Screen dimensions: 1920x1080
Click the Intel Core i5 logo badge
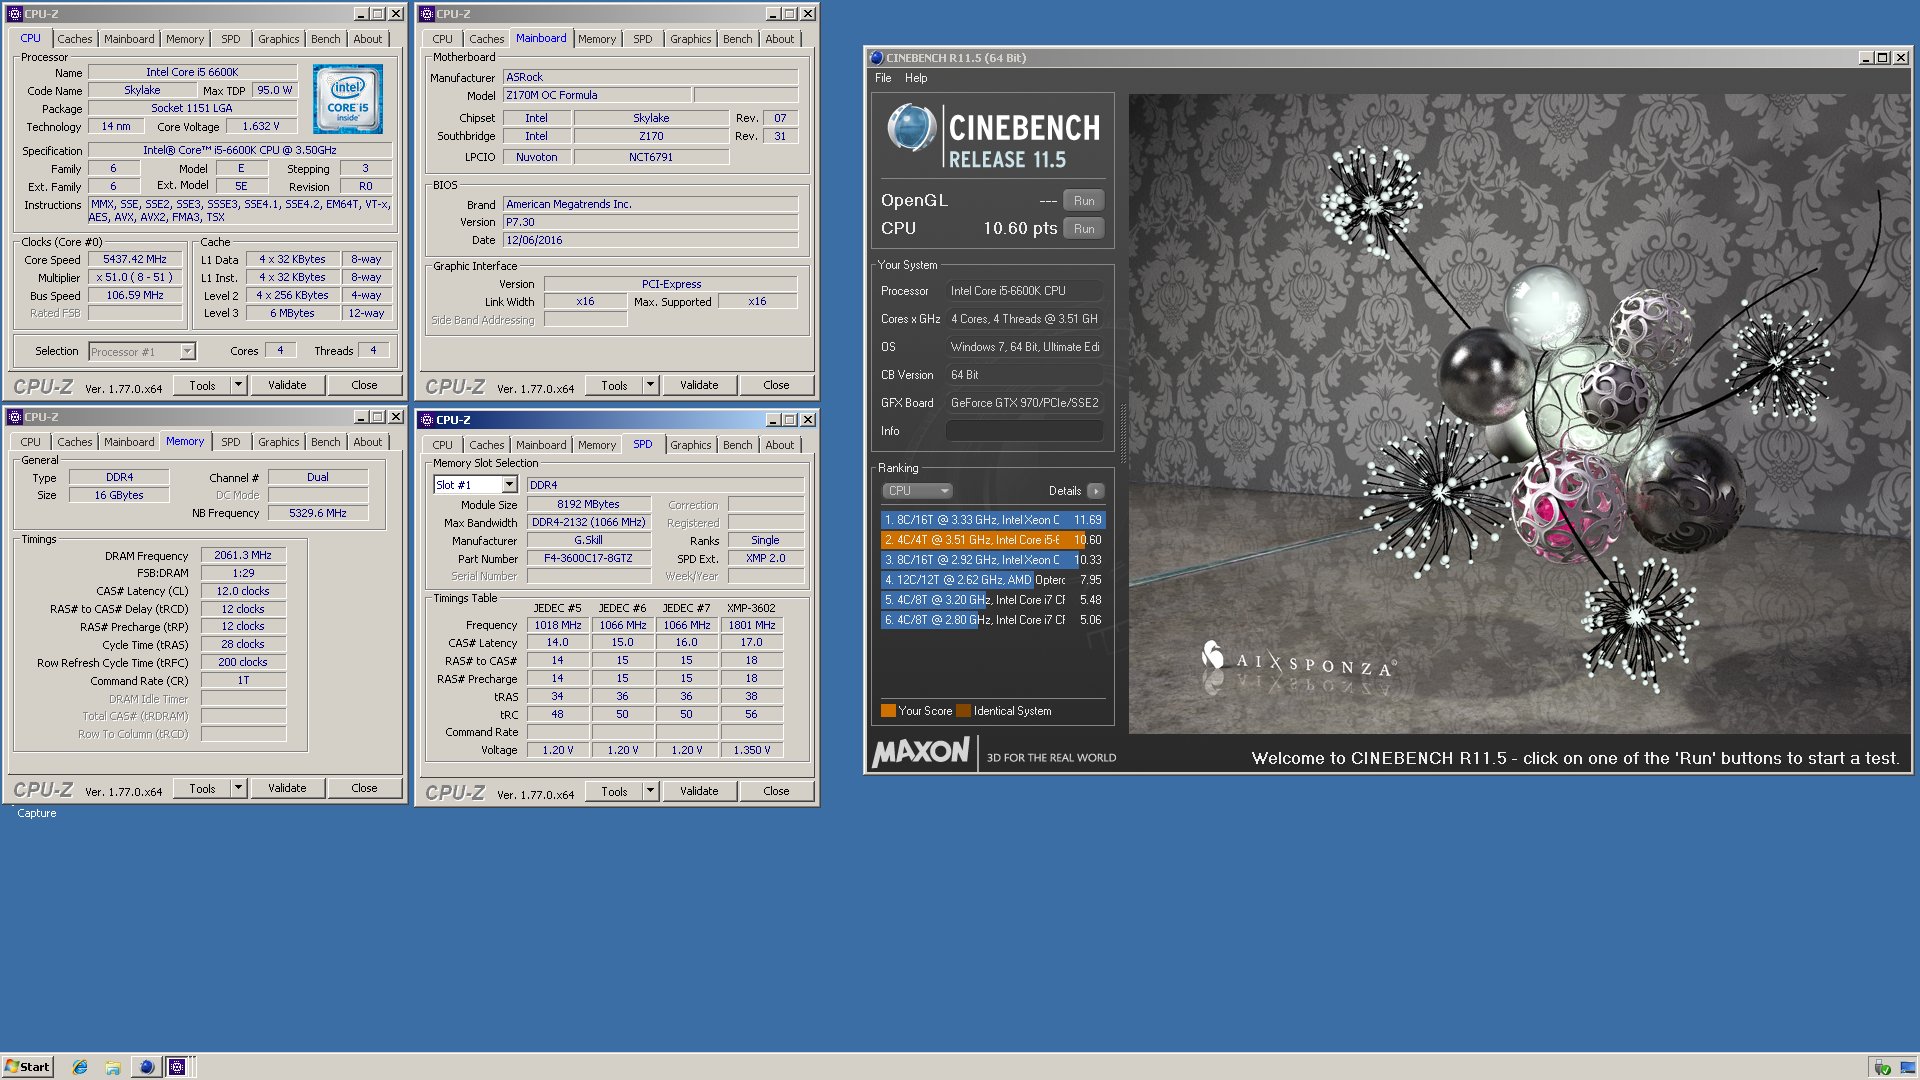[x=347, y=99]
